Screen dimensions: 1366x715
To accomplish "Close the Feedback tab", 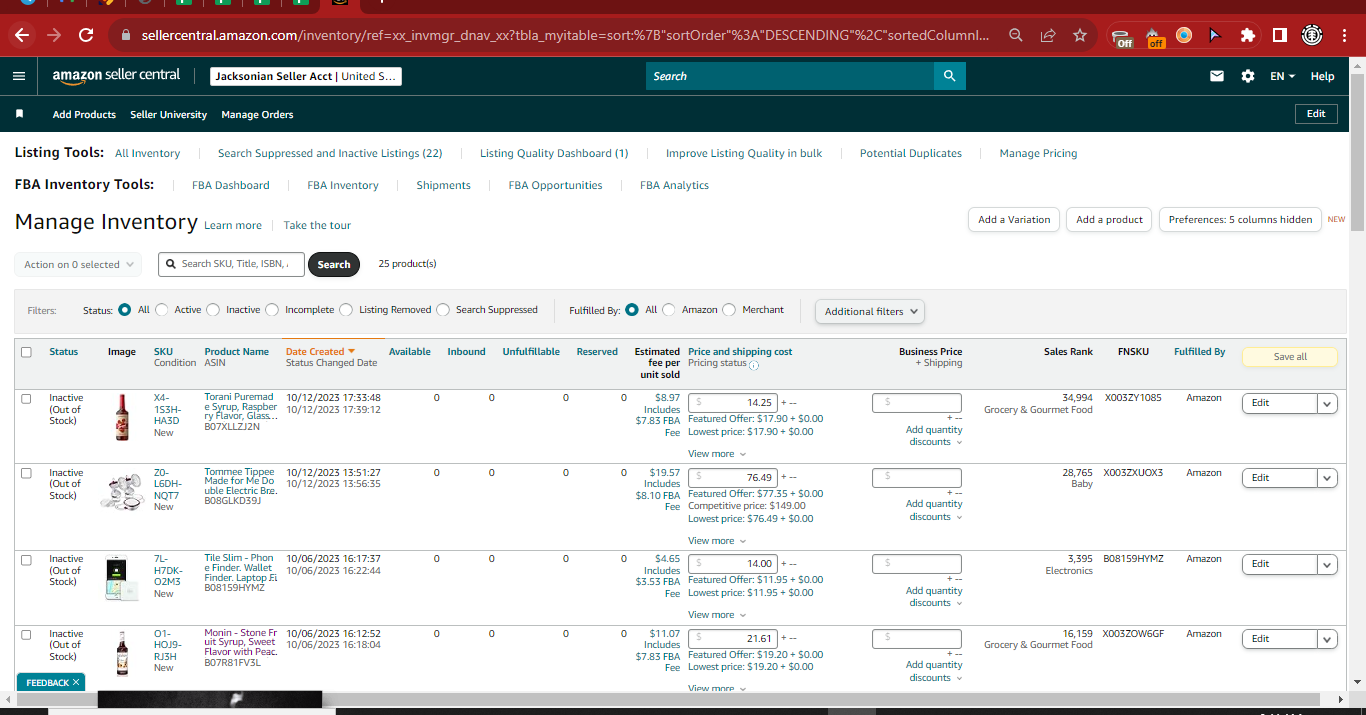I will coord(76,682).
